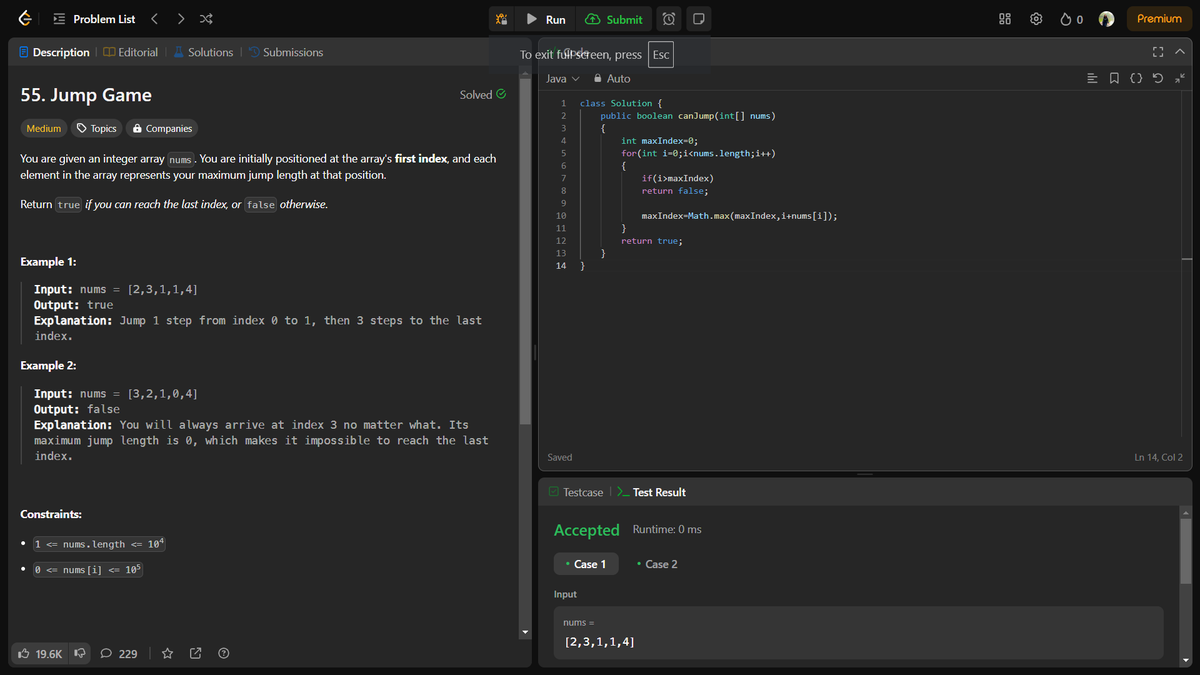Open the user profile avatar
The height and width of the screenshot is (675, 1200).
tap(1106, 19)
